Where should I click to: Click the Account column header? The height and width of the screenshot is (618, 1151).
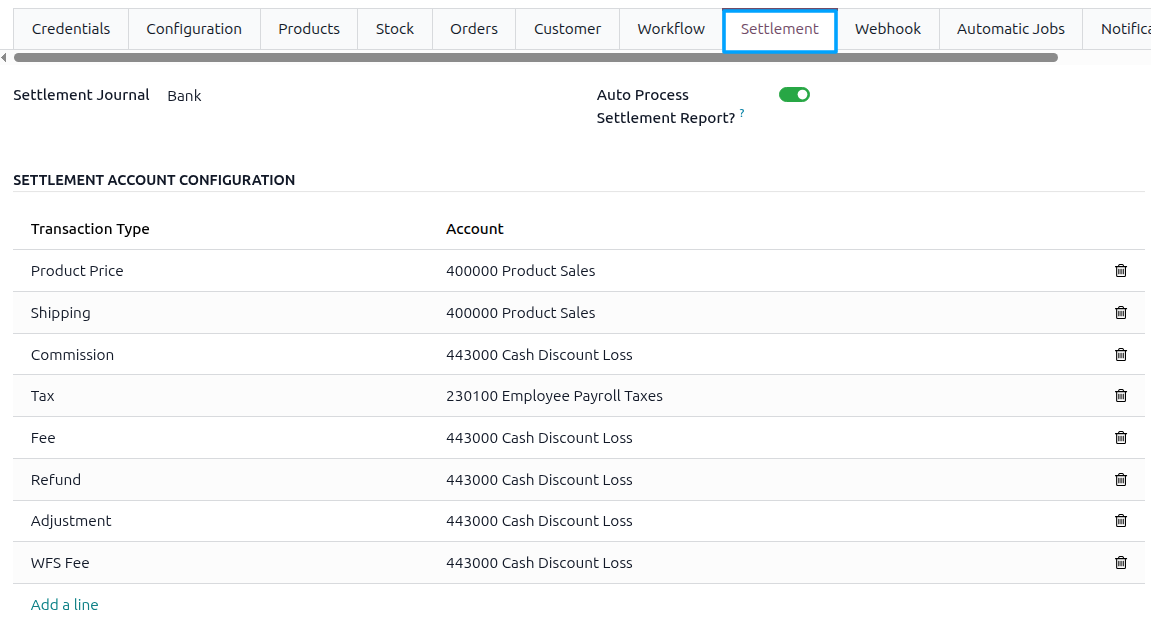pos(475,229)
